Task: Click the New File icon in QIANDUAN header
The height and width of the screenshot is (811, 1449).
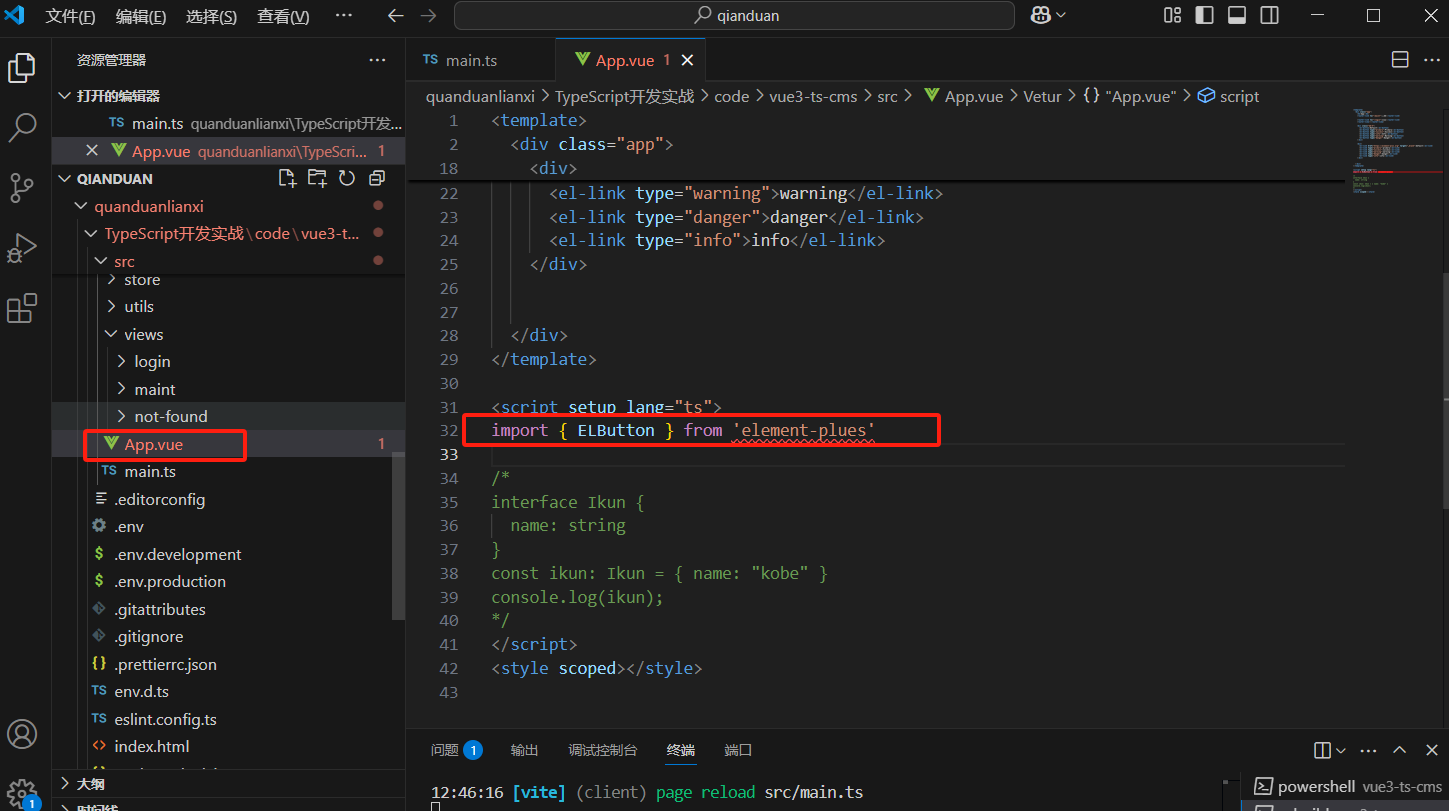Action: pos(287,178)
